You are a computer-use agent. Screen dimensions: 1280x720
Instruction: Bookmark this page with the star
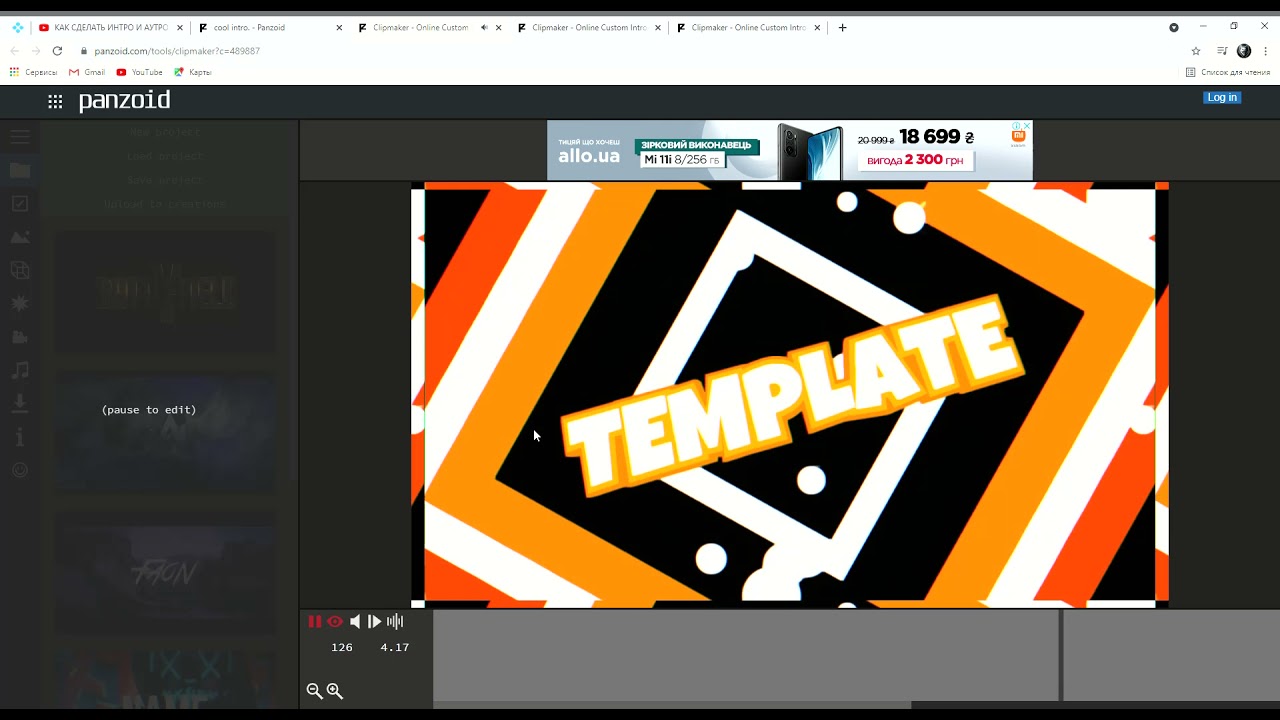tap(1196, 51)
